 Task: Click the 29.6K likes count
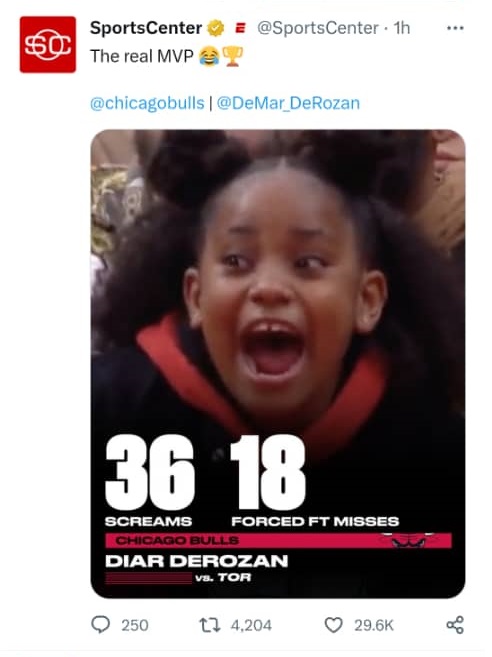(374, 625)
